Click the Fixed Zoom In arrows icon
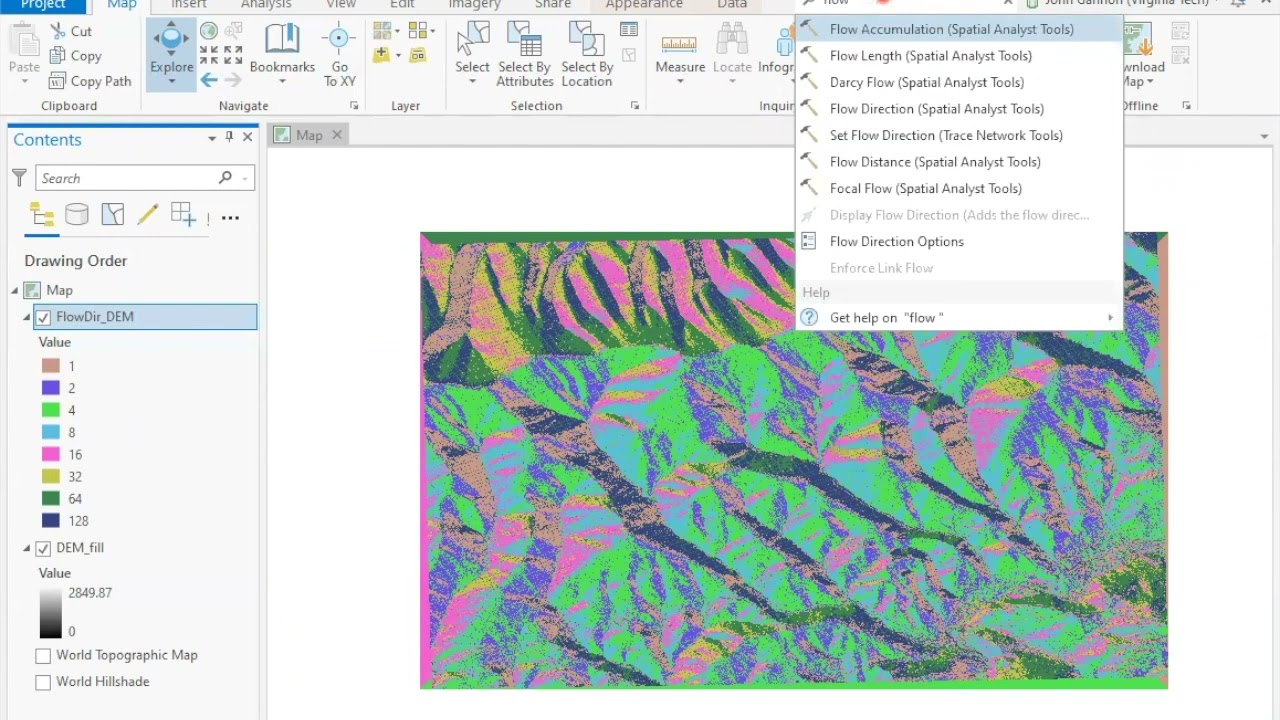The image size is (1280, 720). (209, 55)
